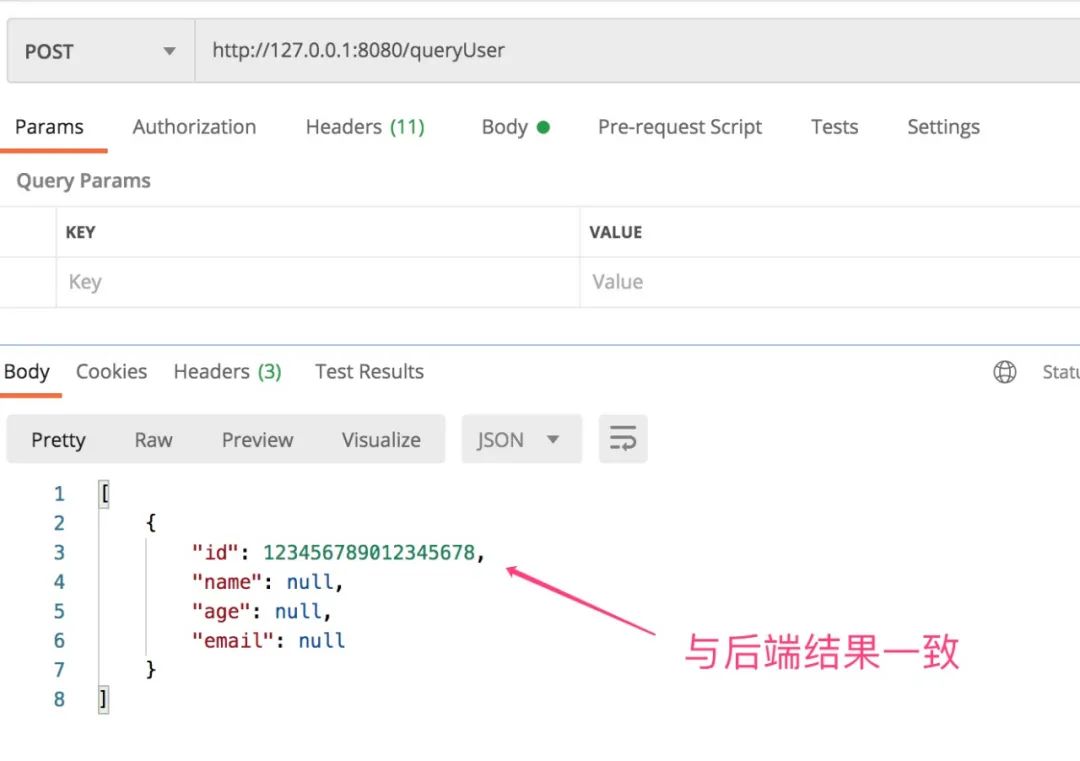Click the wrap lines icon

[x=623, y=439]
